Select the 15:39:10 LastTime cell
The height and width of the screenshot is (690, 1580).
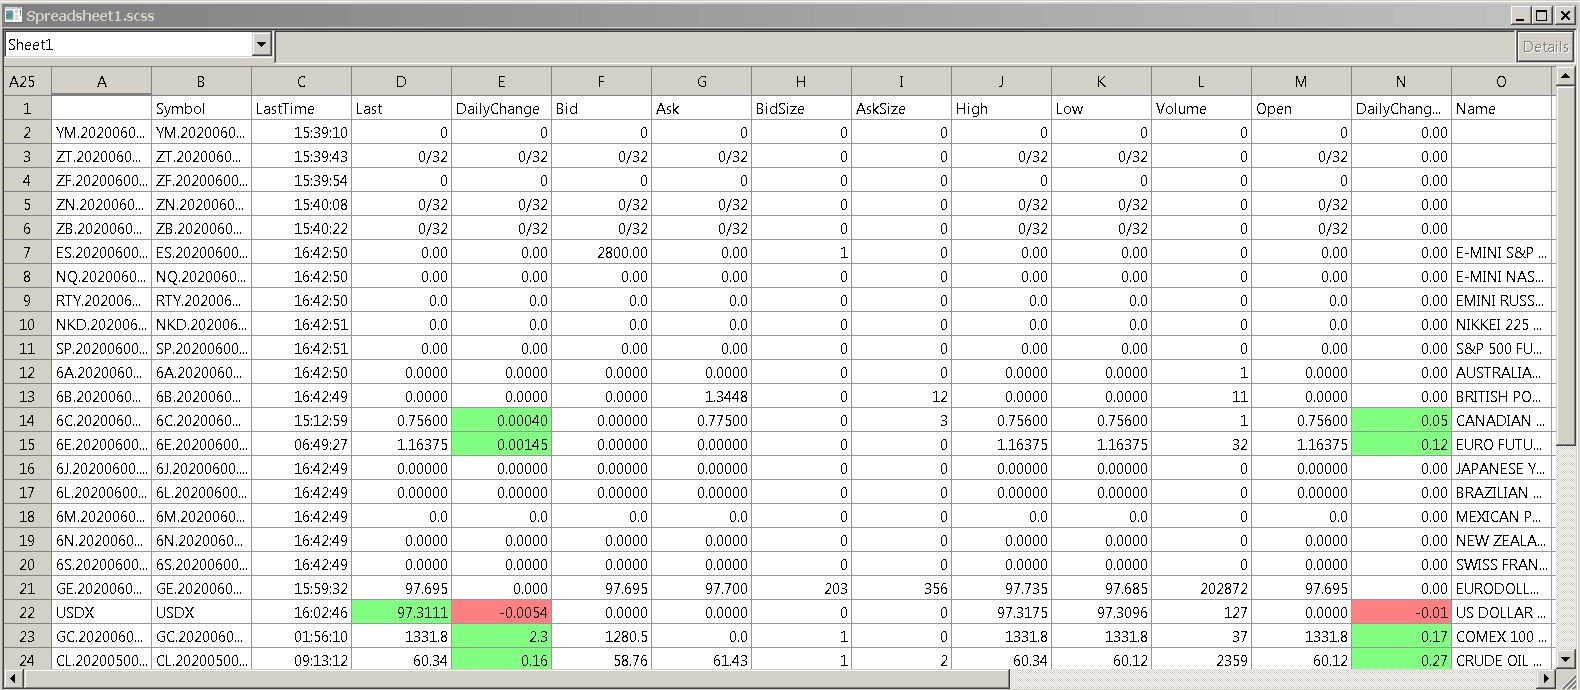pos(301,132)
